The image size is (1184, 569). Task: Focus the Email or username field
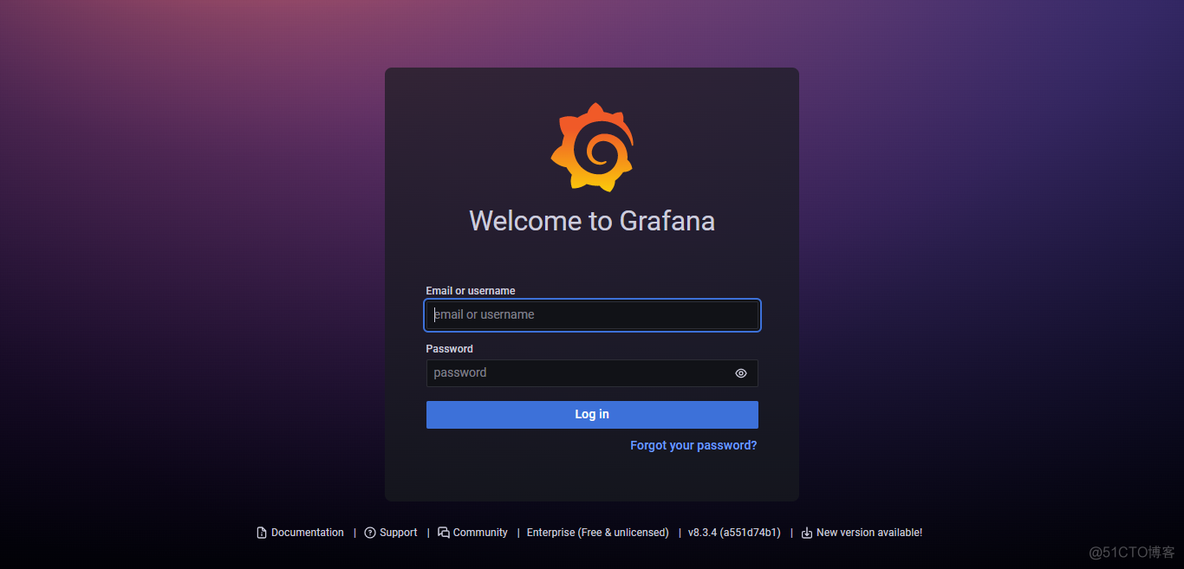point(592,315)
